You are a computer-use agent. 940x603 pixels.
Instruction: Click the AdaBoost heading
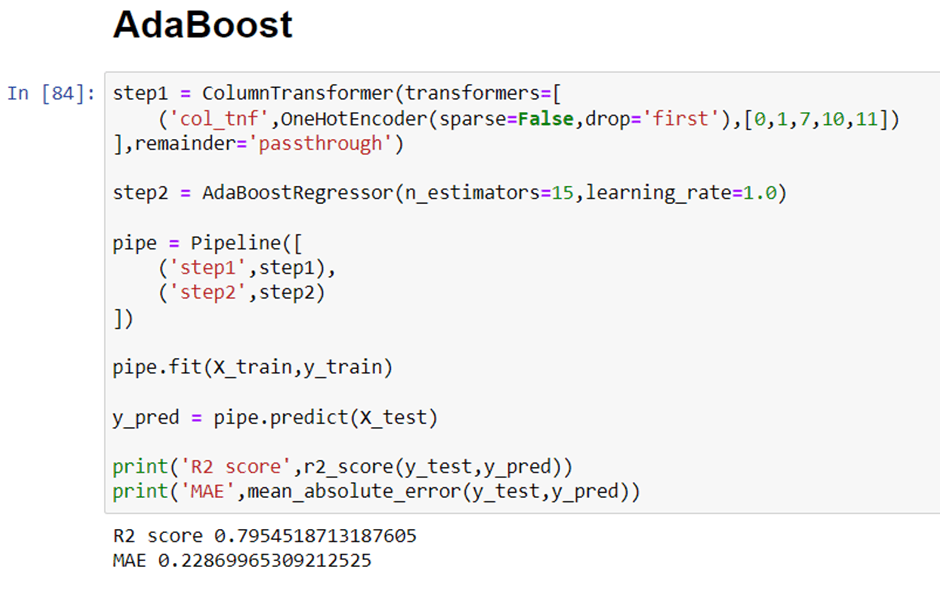click(x=203, y=25)
